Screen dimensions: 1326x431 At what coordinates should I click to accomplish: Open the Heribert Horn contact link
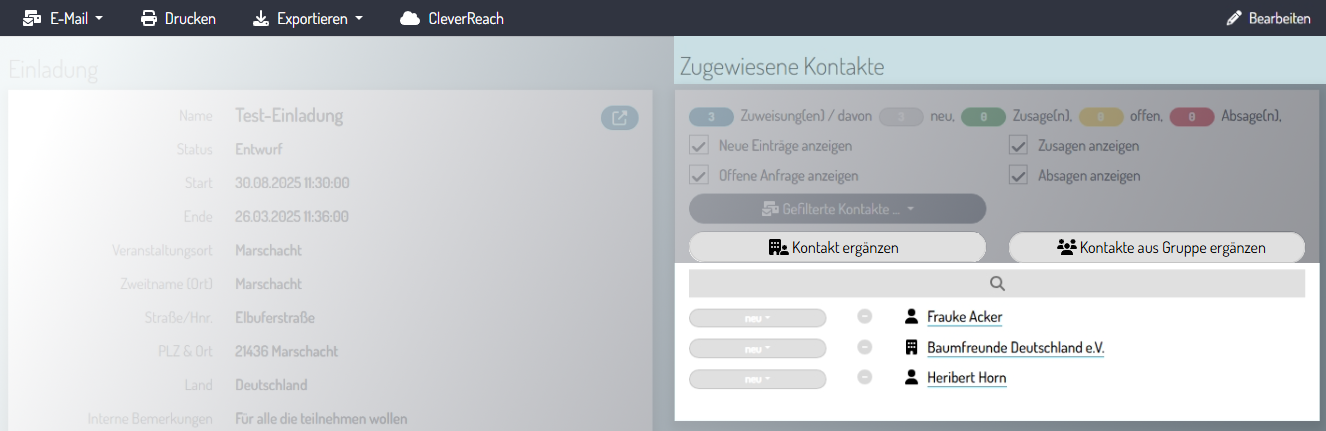966,378
